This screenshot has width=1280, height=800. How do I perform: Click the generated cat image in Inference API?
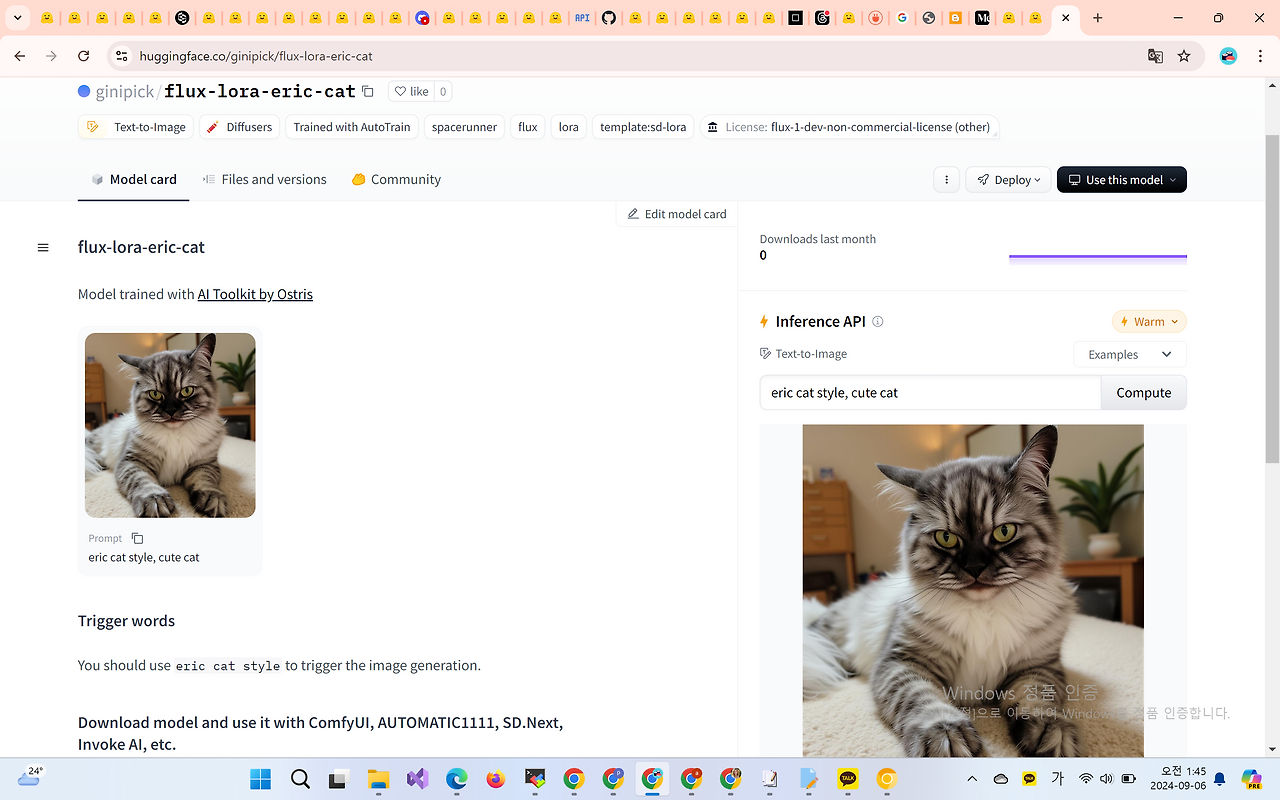coord(973,590)
